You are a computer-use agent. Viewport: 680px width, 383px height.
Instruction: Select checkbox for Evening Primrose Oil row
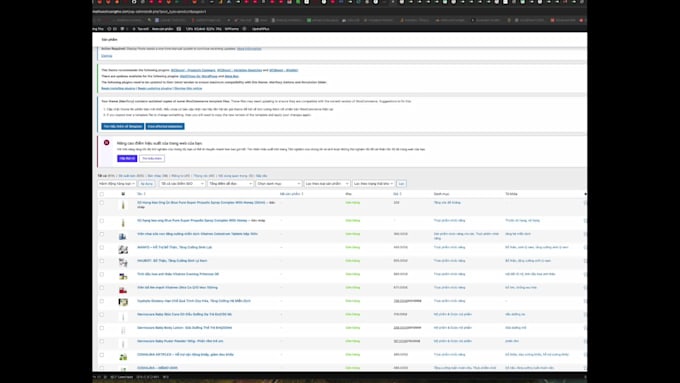(x=102, y=274)
